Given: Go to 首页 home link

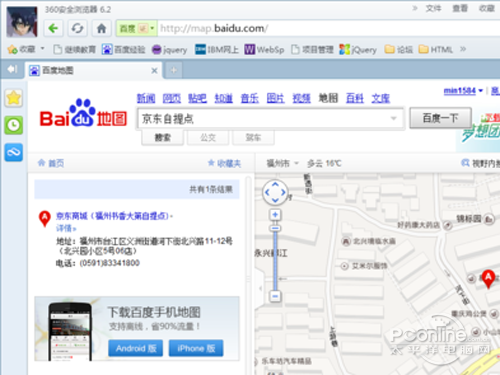Looking at the screenshot, I should pos(51,163).
